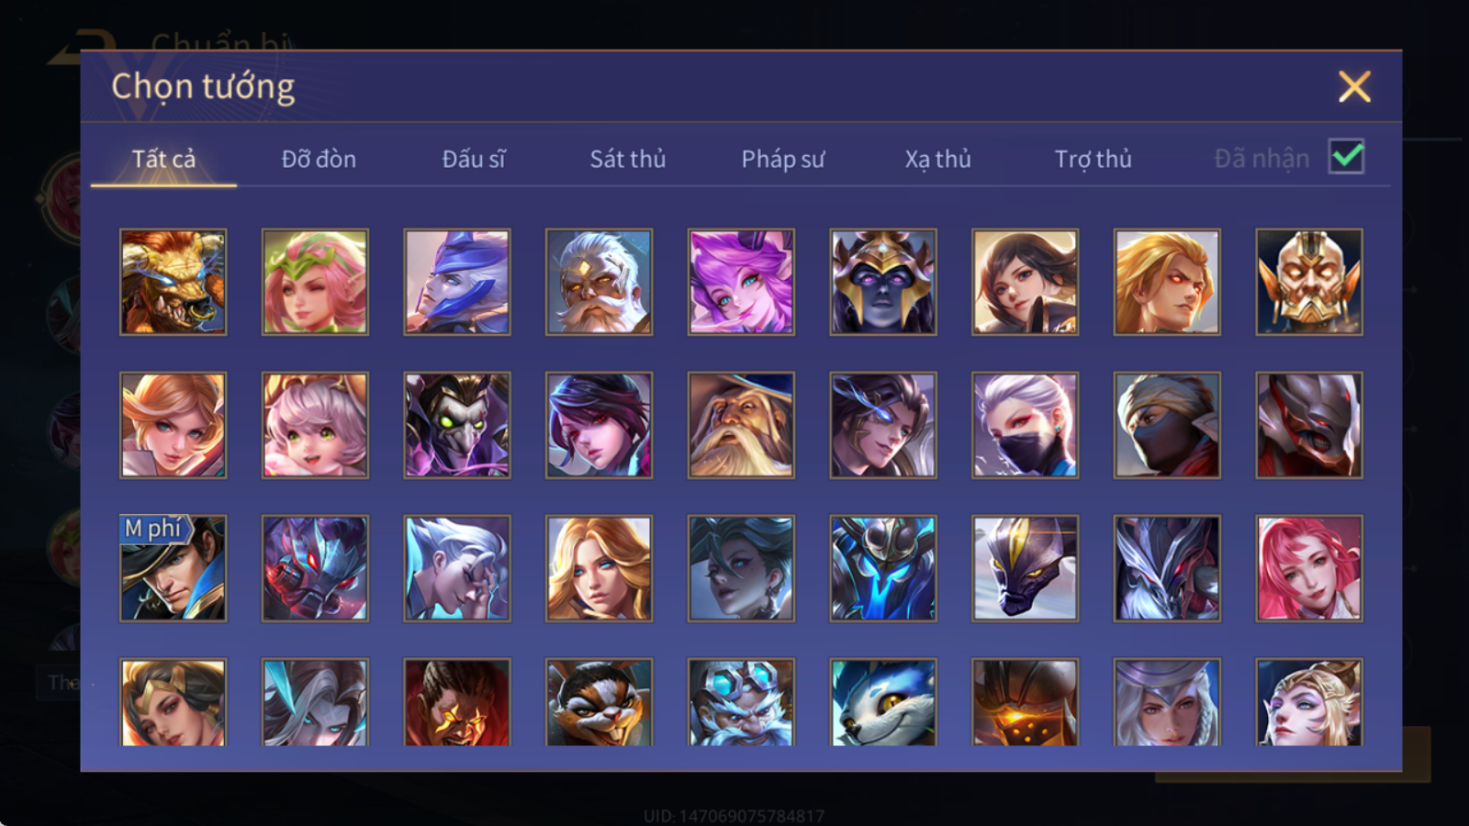Open the Trợ thủ tab
Screen dimensions: 1469x826
pos(1092,159)
